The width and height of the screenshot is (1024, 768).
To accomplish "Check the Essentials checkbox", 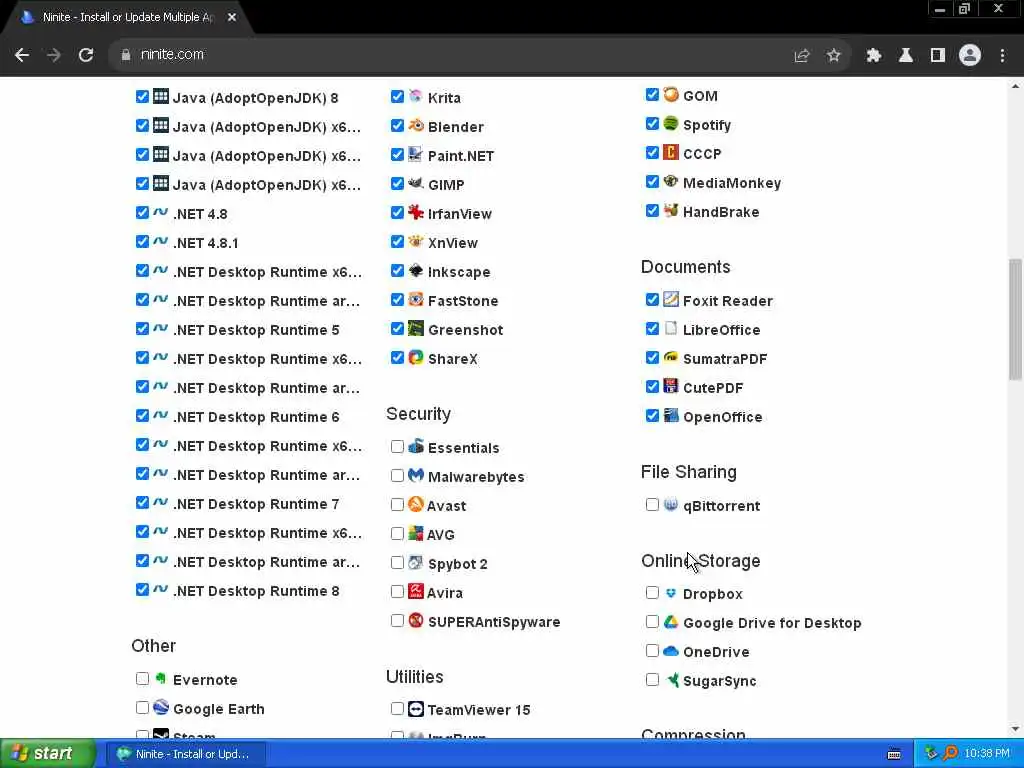I will tap(397, 447).
